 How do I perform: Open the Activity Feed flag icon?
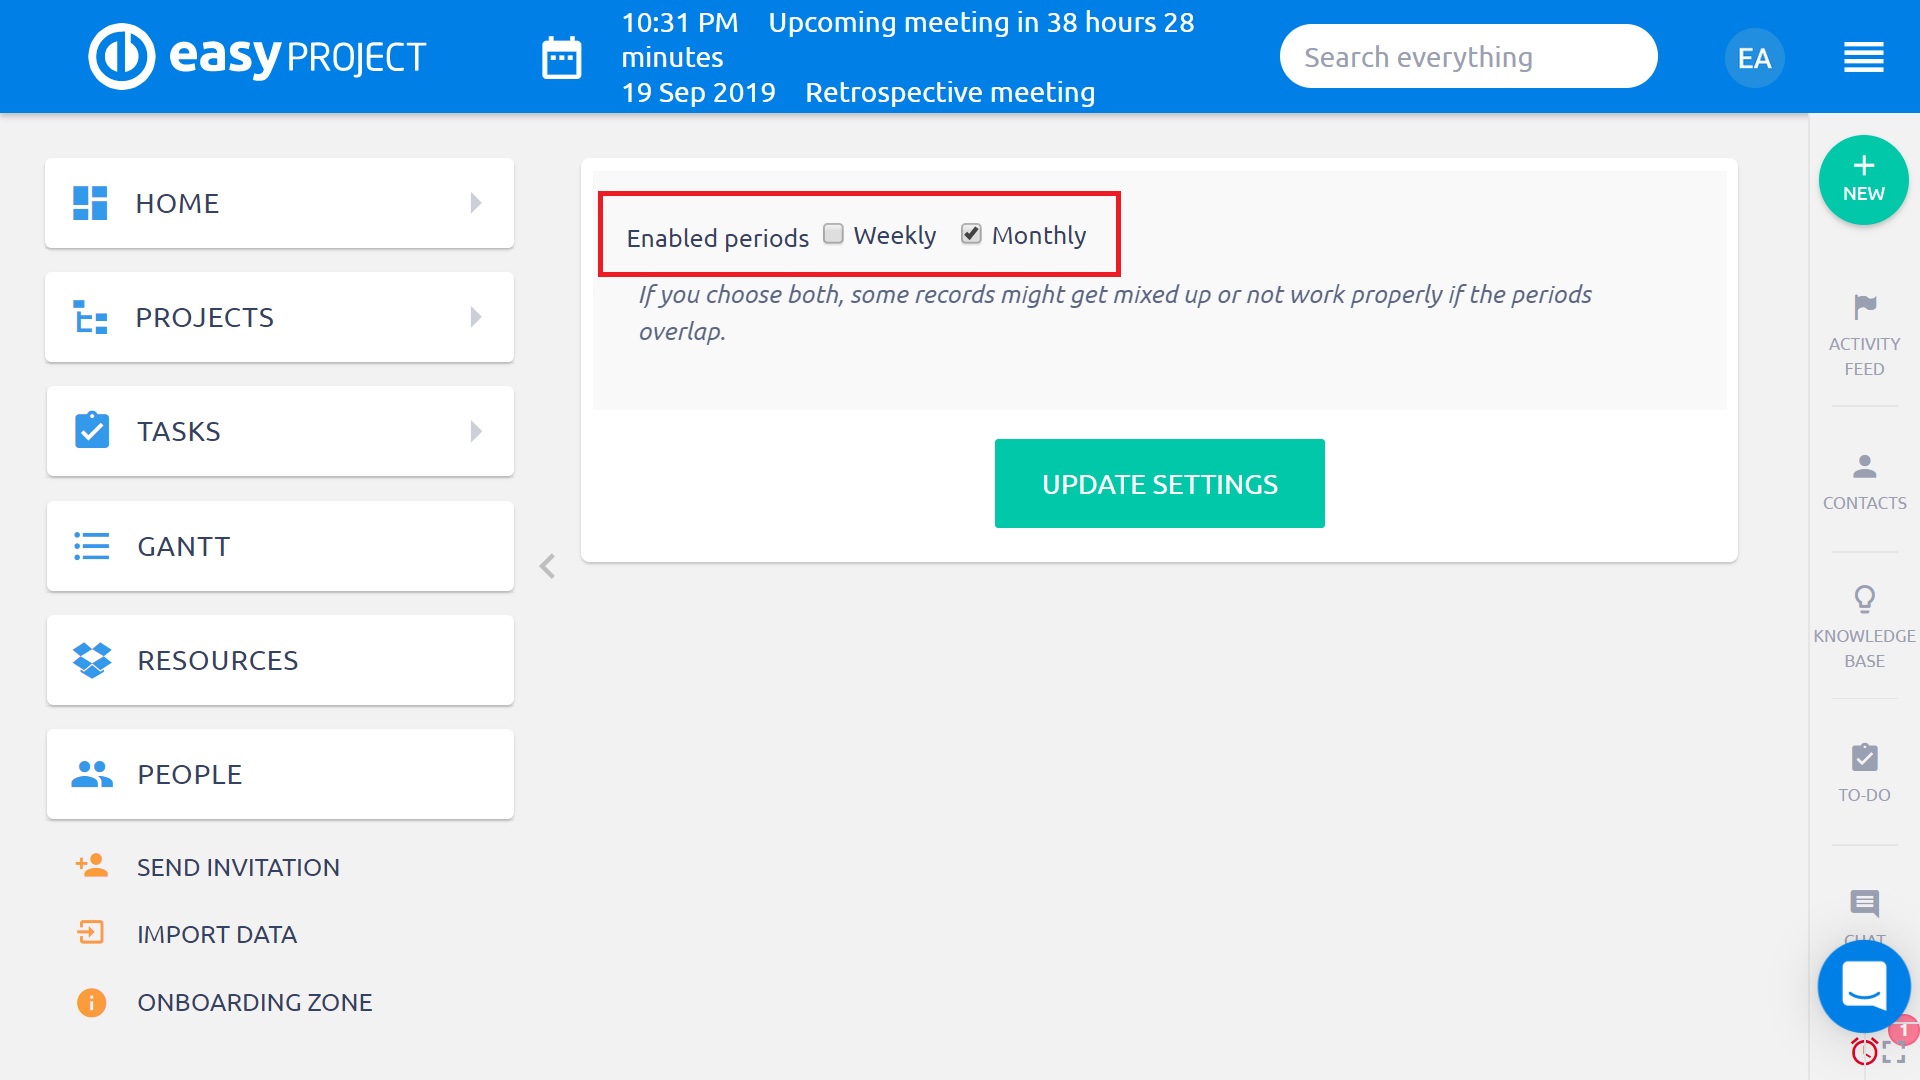(1864, 306)
